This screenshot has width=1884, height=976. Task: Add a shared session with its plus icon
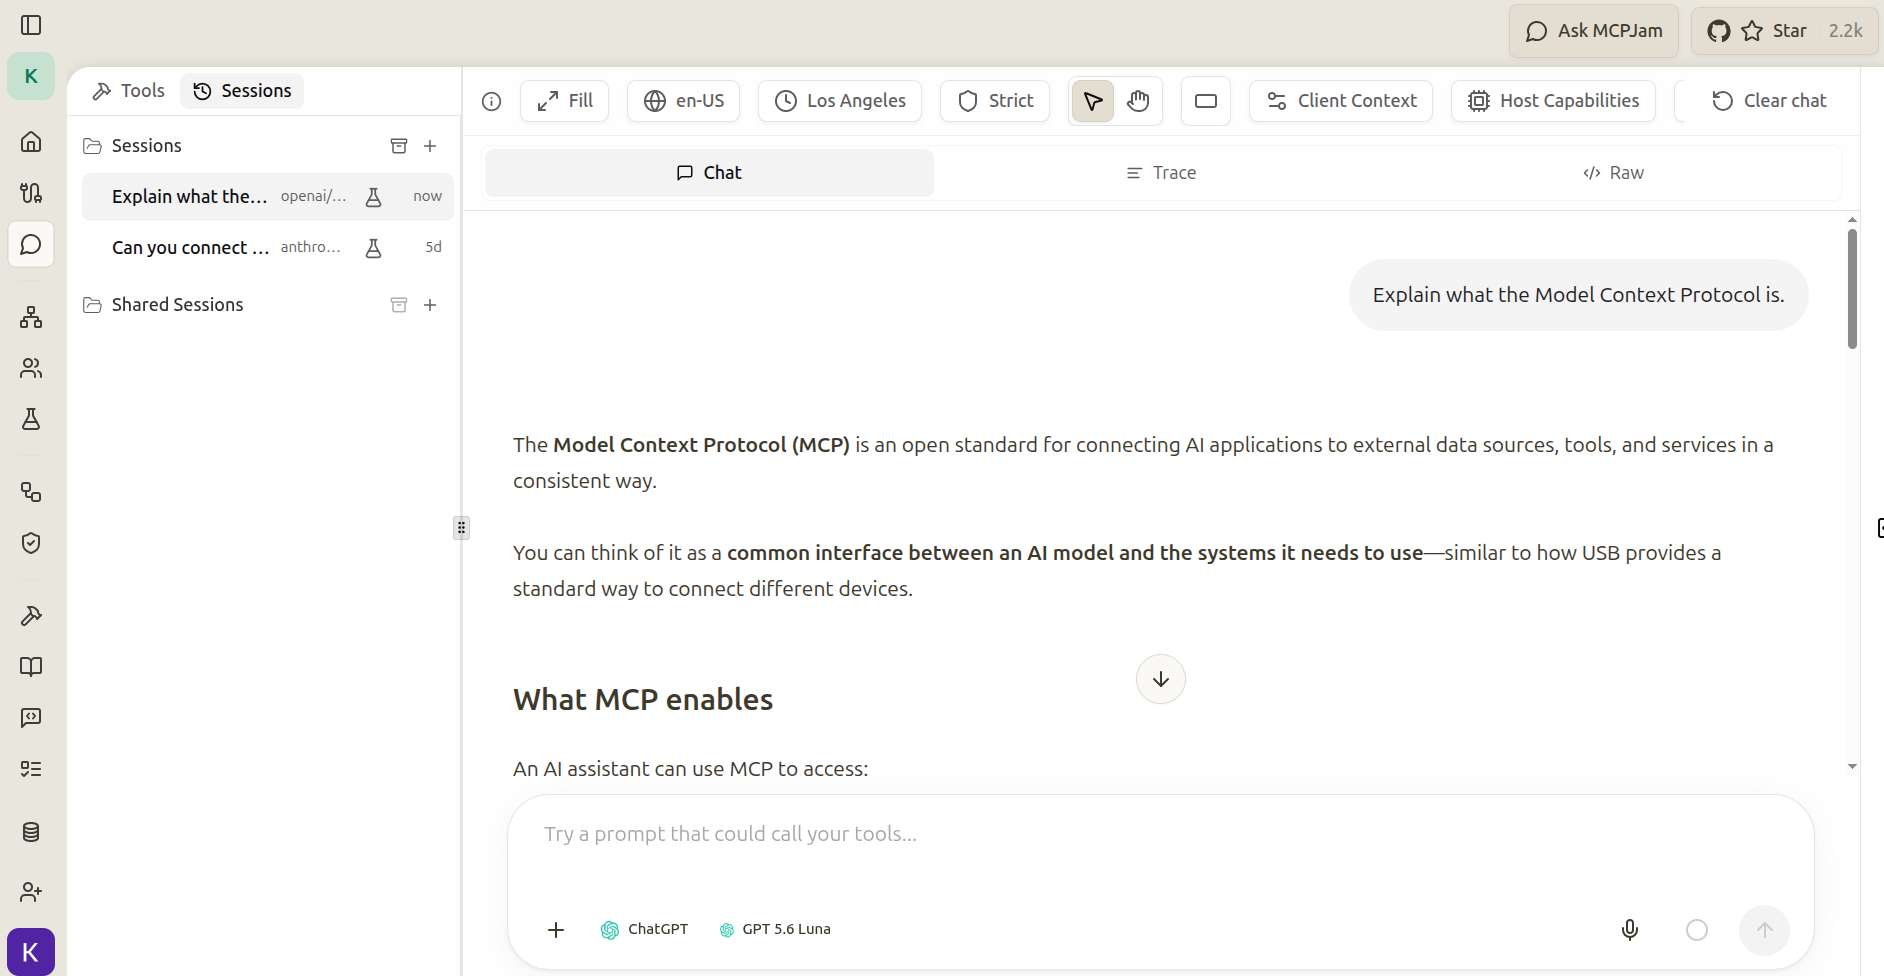coord(430,305)
